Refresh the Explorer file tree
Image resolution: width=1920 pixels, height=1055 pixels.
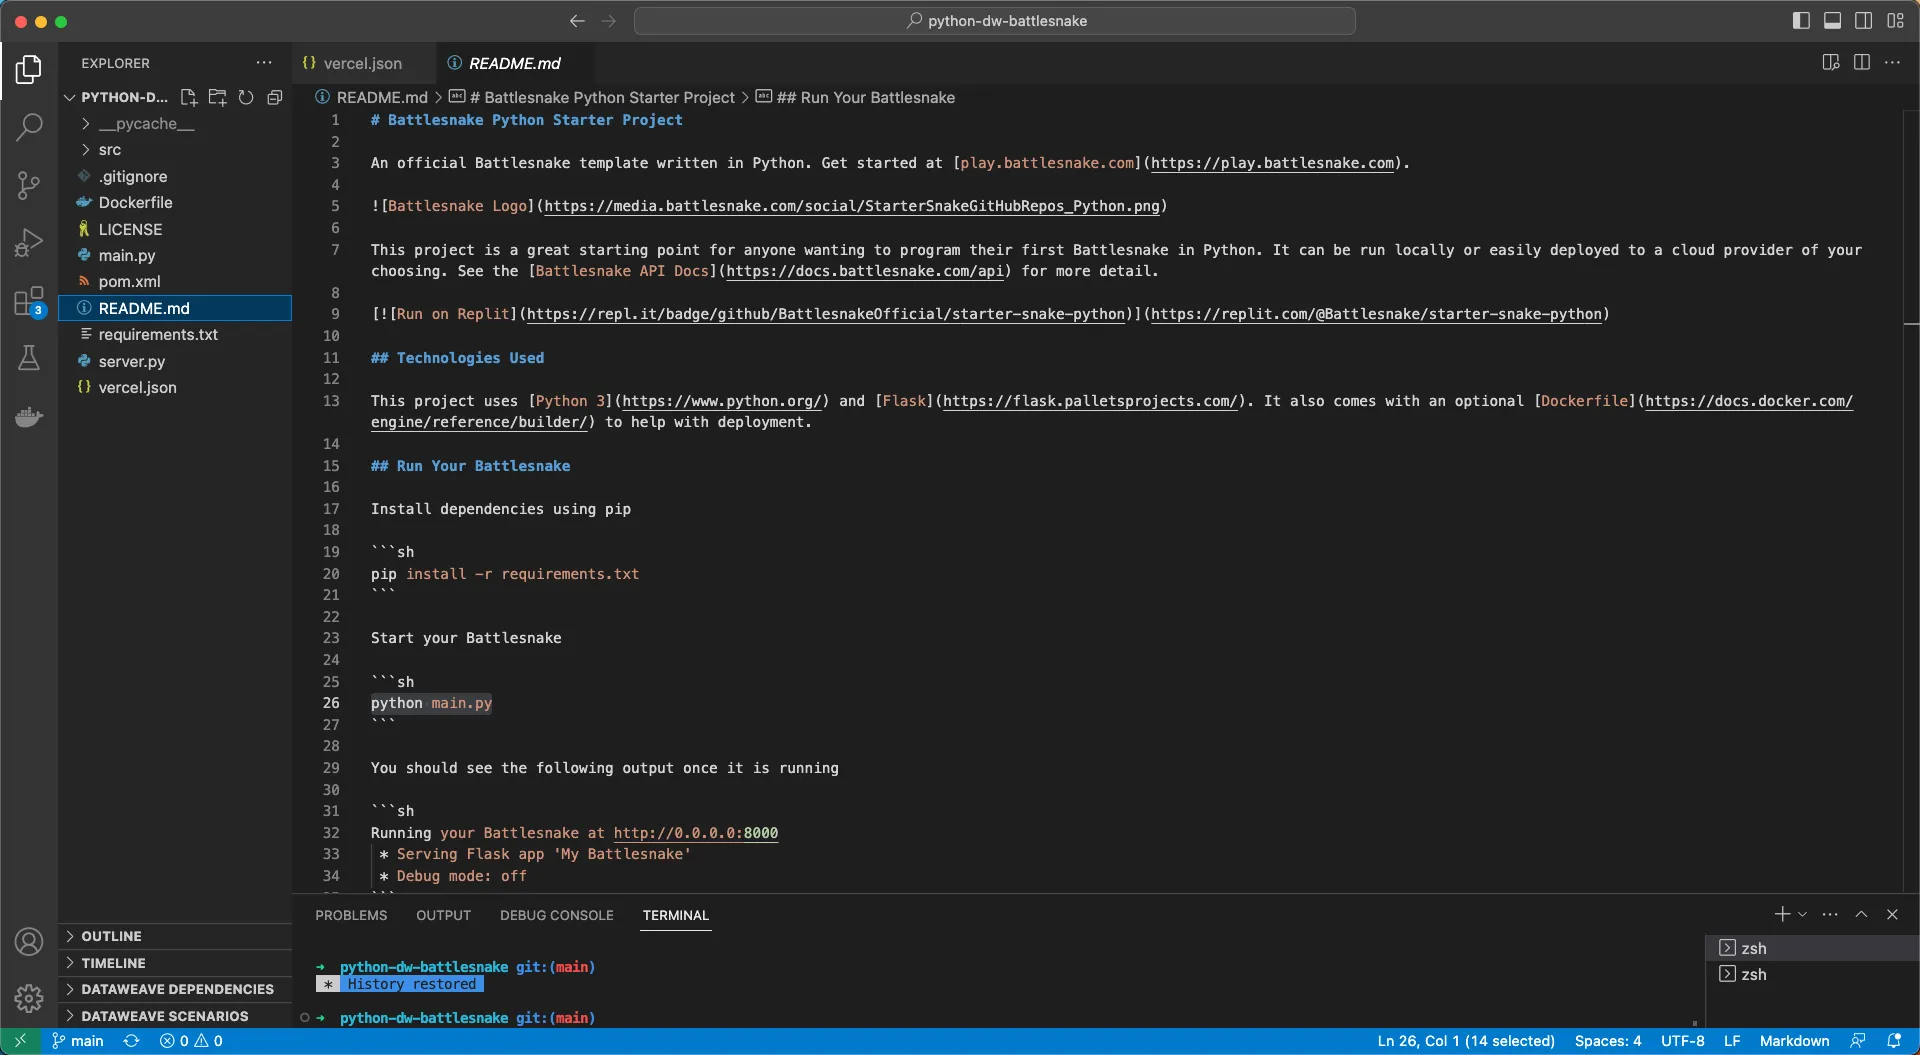click(246, 97)
